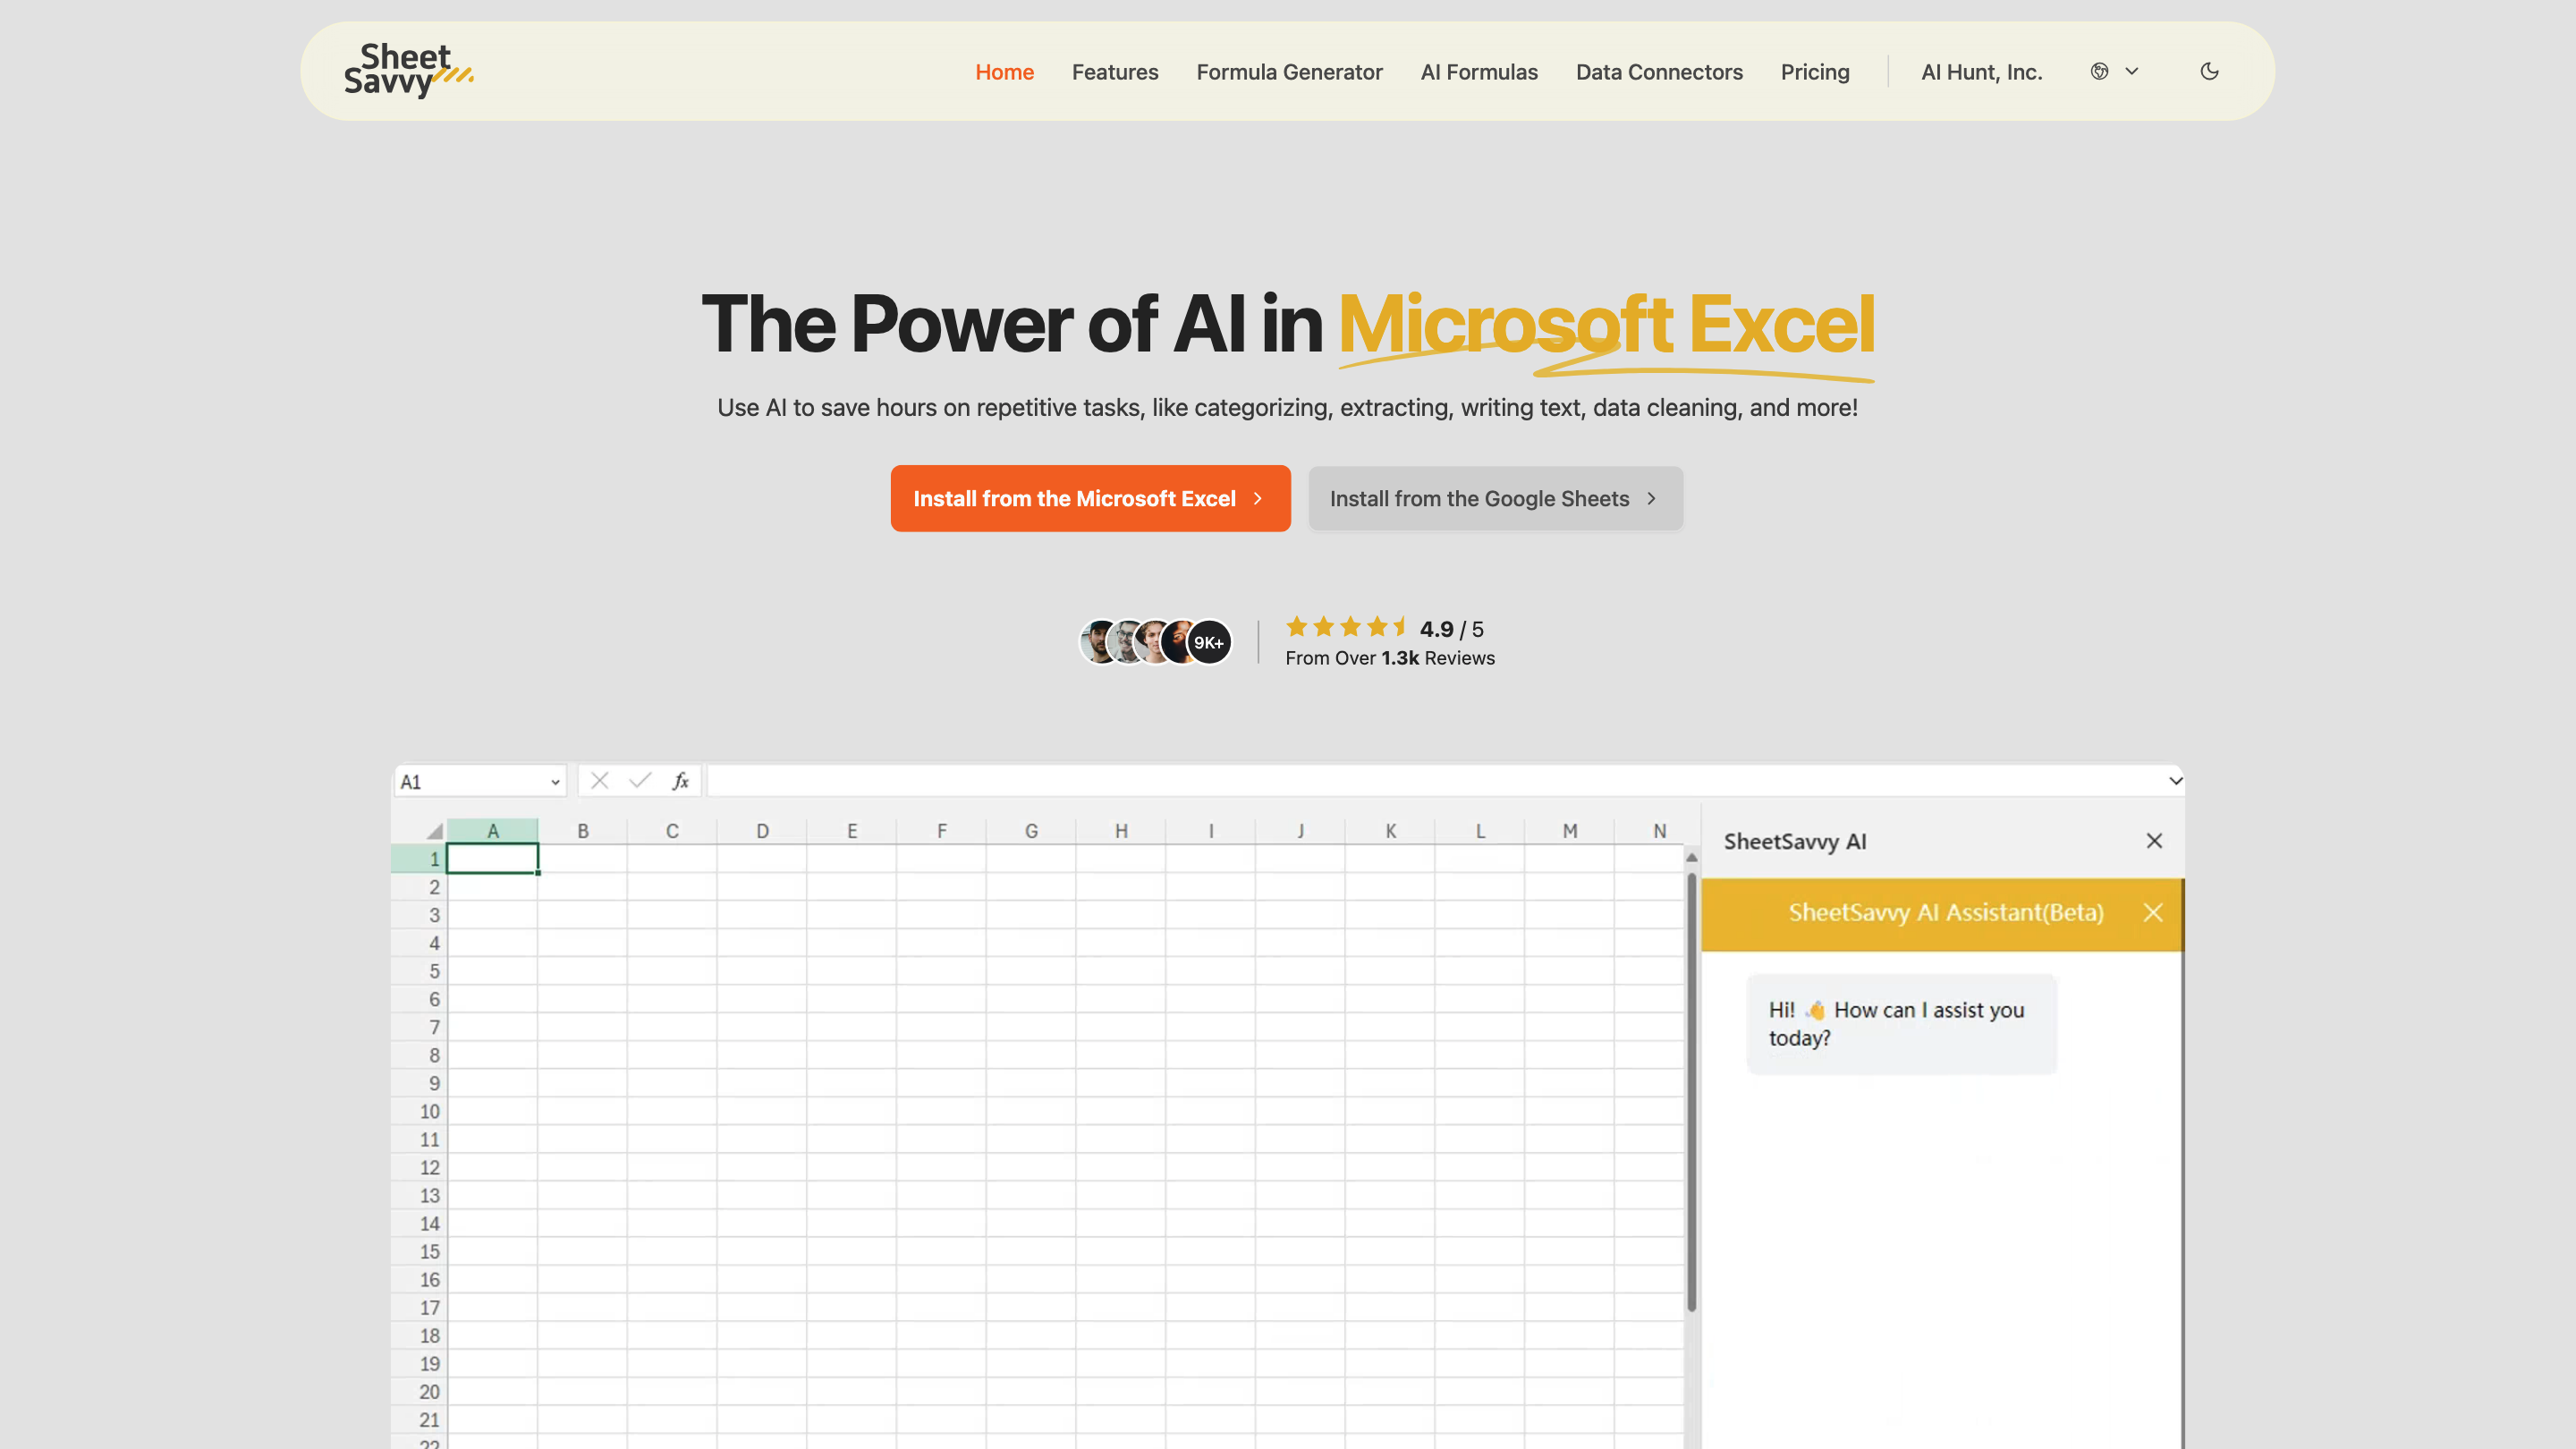Toggle dark mode with moon icon
This screenshot has height=1449, width=2576.
point(2209,71)
